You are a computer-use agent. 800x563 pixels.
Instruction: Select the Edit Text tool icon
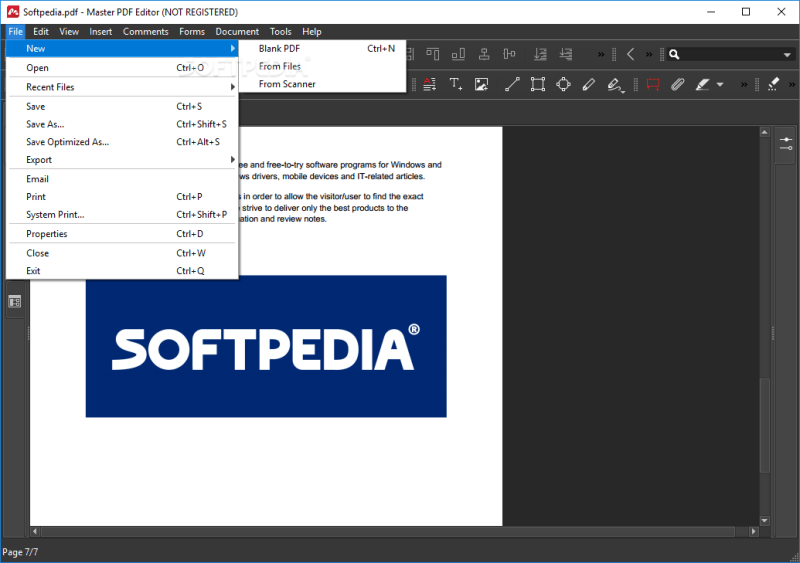click(430, 84)
